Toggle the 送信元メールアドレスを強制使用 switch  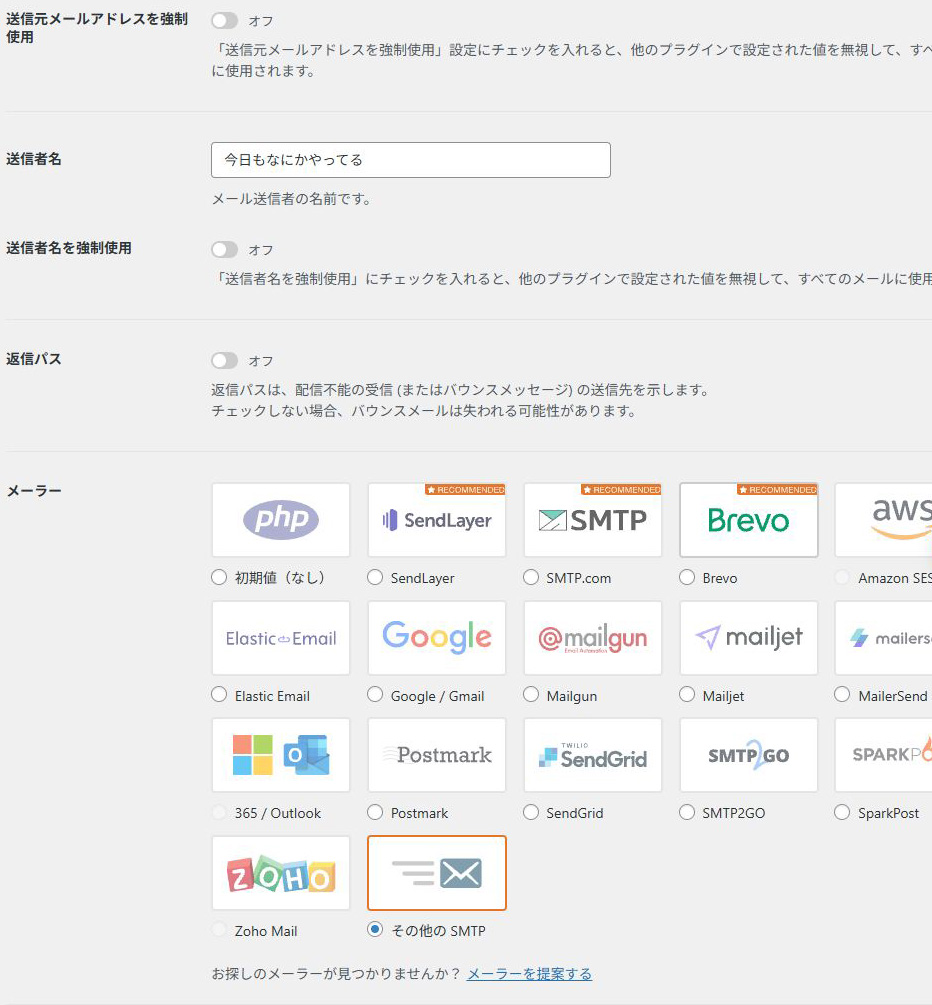pos(224,21)
